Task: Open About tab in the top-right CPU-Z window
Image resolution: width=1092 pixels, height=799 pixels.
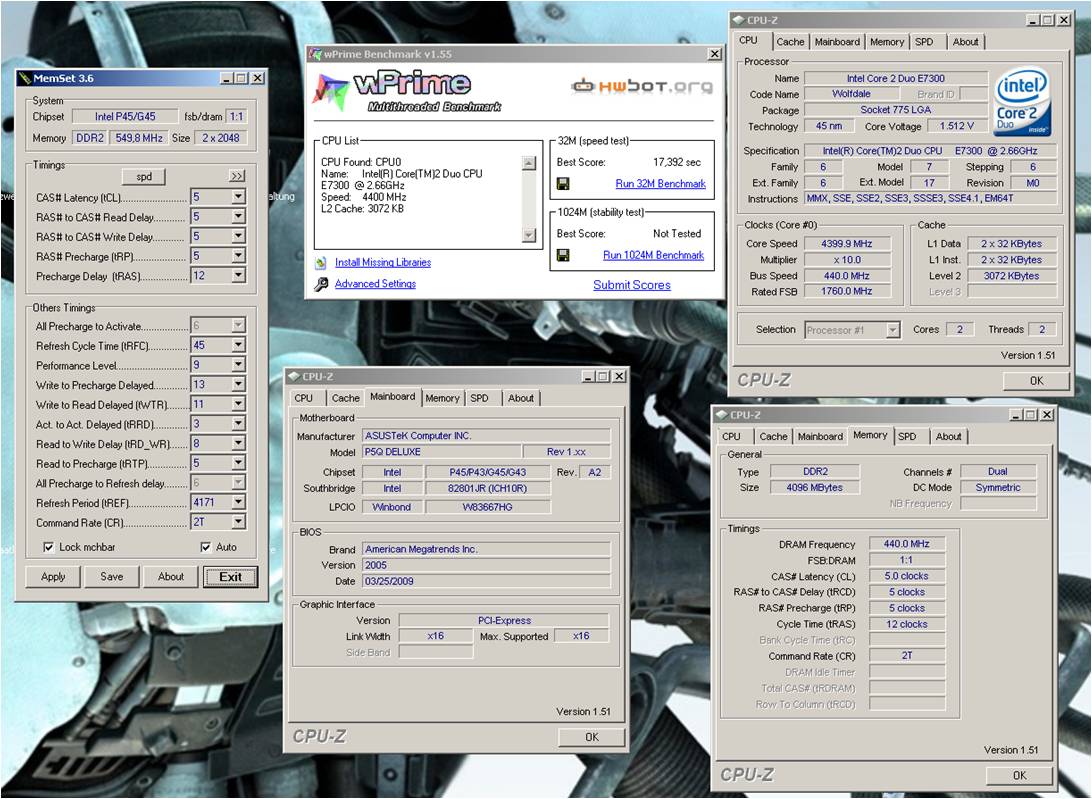Action: (965, 42)
